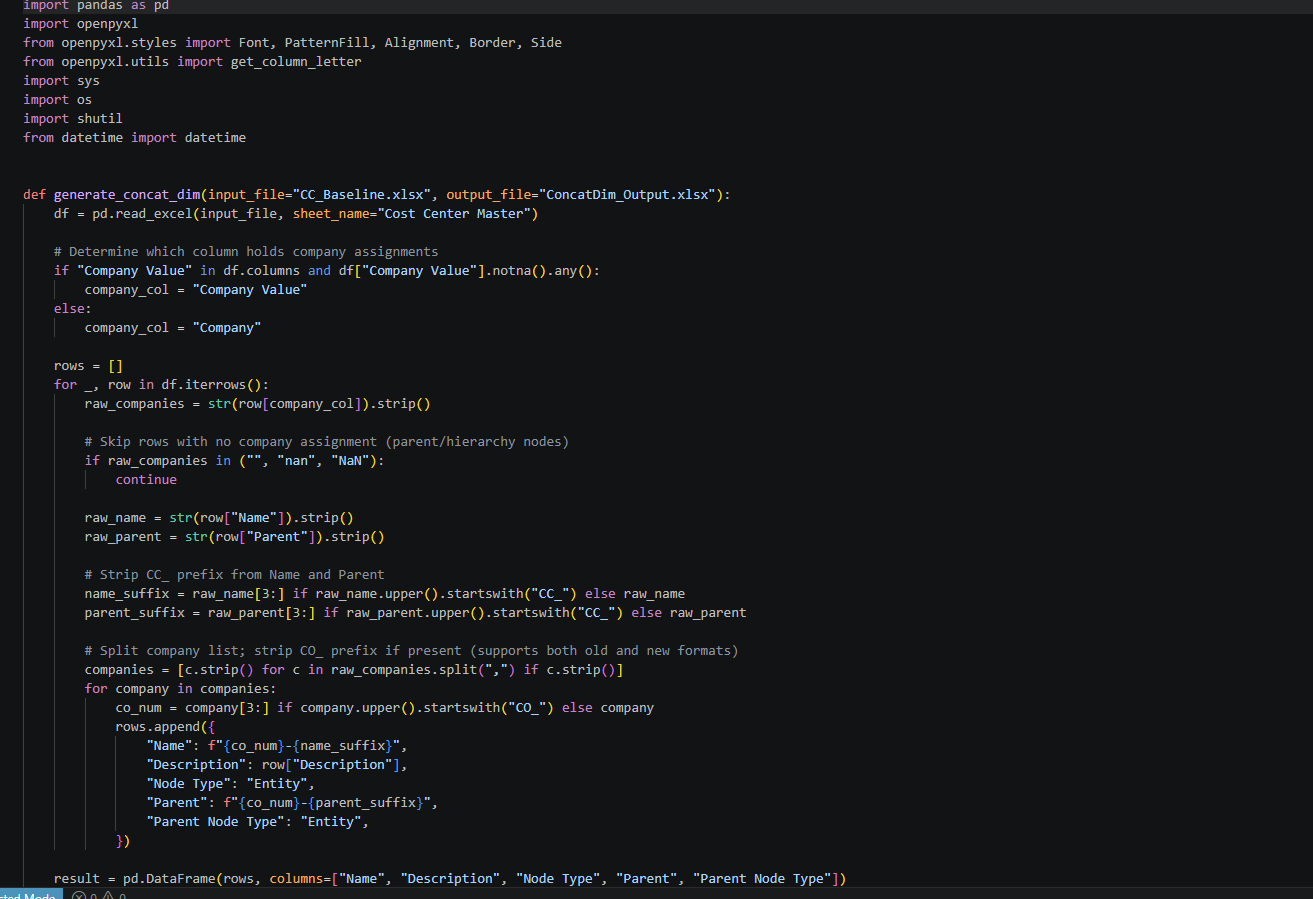This screenshot has width=1313, height=899.
Task: Click the parent_suffix assignment line
Action: coord(416,613)
